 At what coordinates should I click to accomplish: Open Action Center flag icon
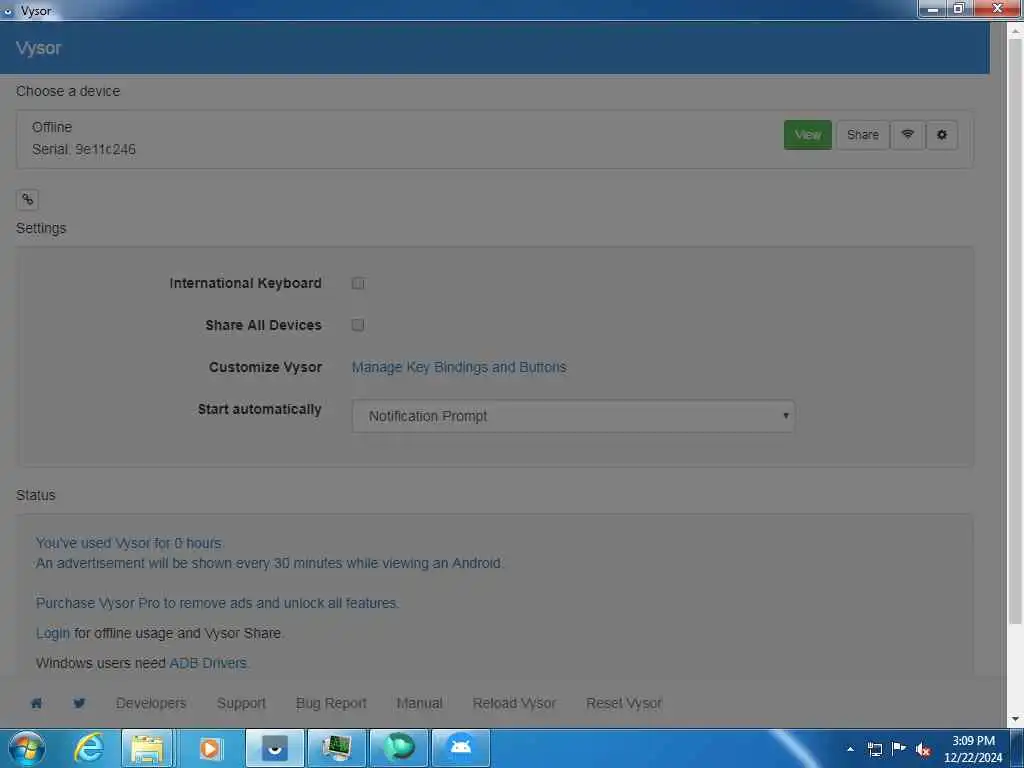point(899,749)
